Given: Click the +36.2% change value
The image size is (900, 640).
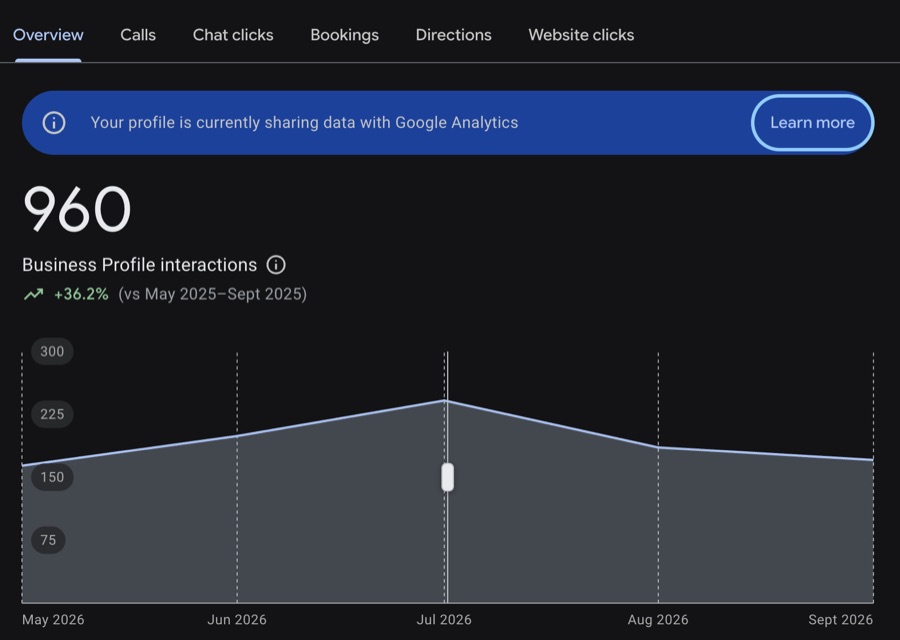Looking at the screenshot, I should point(81,294).
